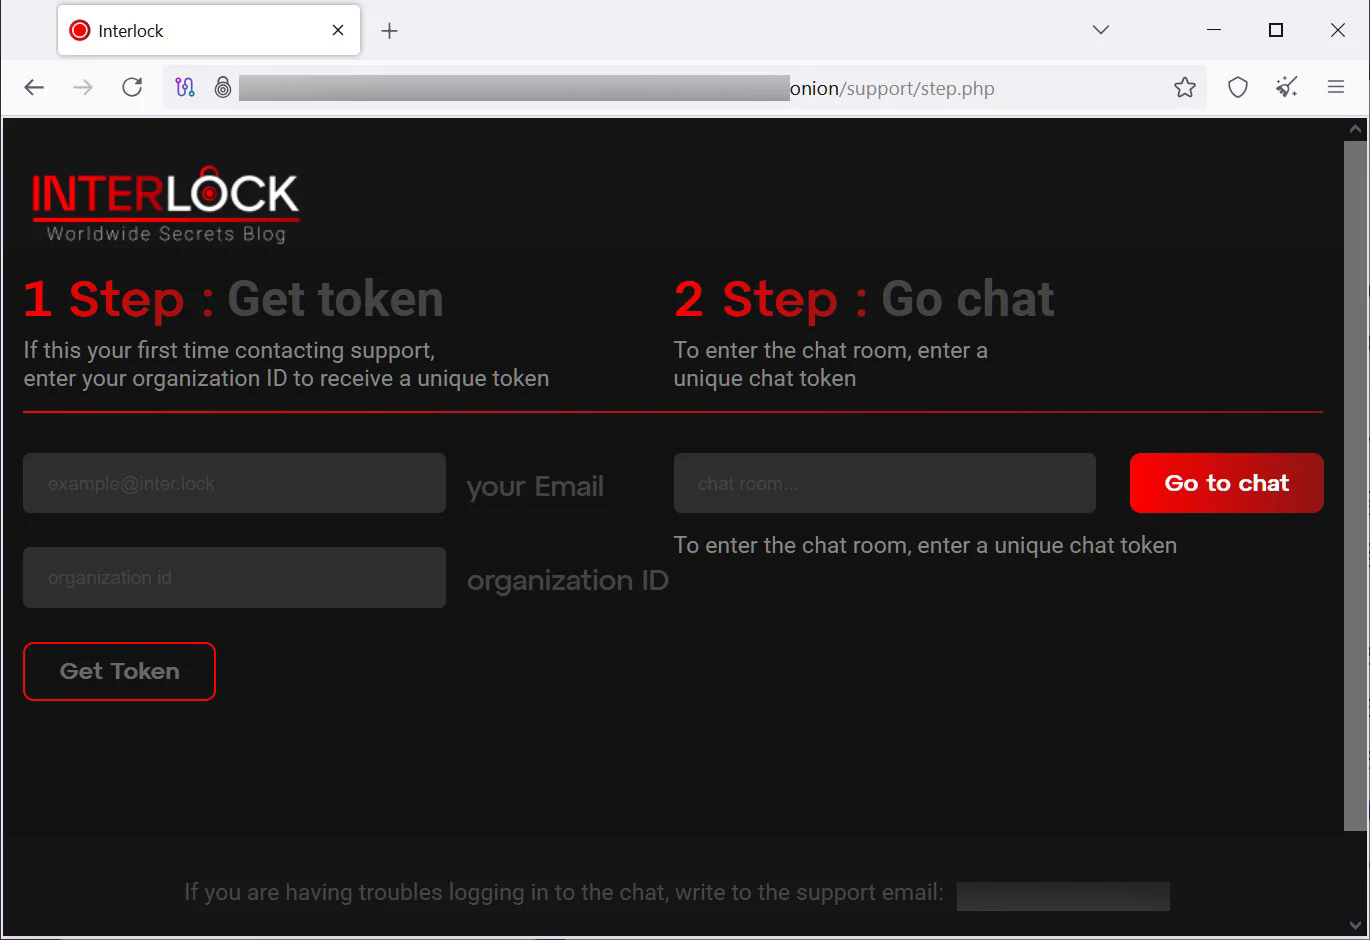Screen dimensions: 1370x940
Task: Click the onion padlock site security icon
Action: 223,87
